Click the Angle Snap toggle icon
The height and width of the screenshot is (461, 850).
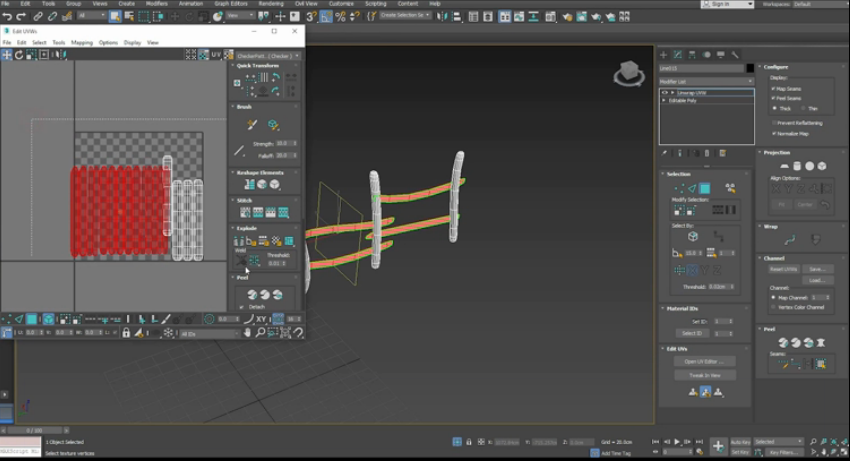pyautogui.click(x=326, y=17)
